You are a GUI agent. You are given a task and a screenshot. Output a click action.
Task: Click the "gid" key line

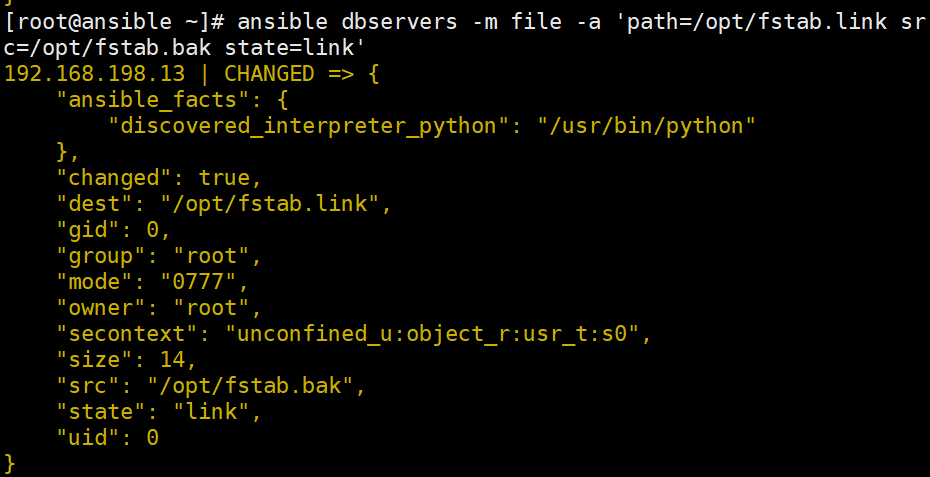(113, 230)
